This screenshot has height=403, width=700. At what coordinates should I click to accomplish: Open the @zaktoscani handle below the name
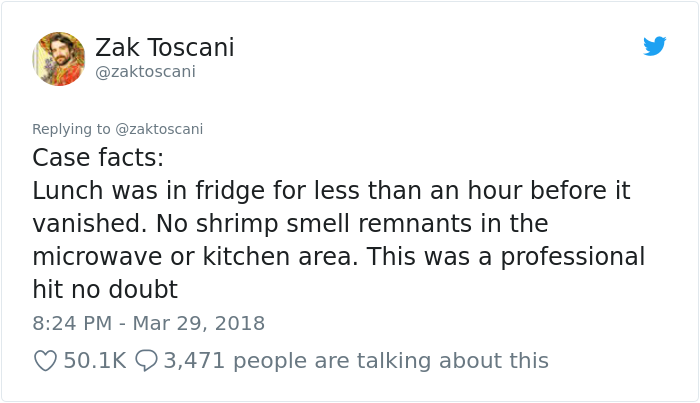pos(145,72)
